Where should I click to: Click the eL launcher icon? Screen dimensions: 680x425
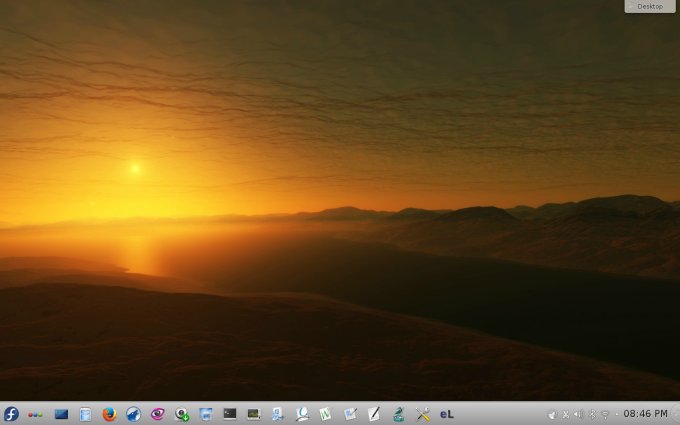[447, 414]
